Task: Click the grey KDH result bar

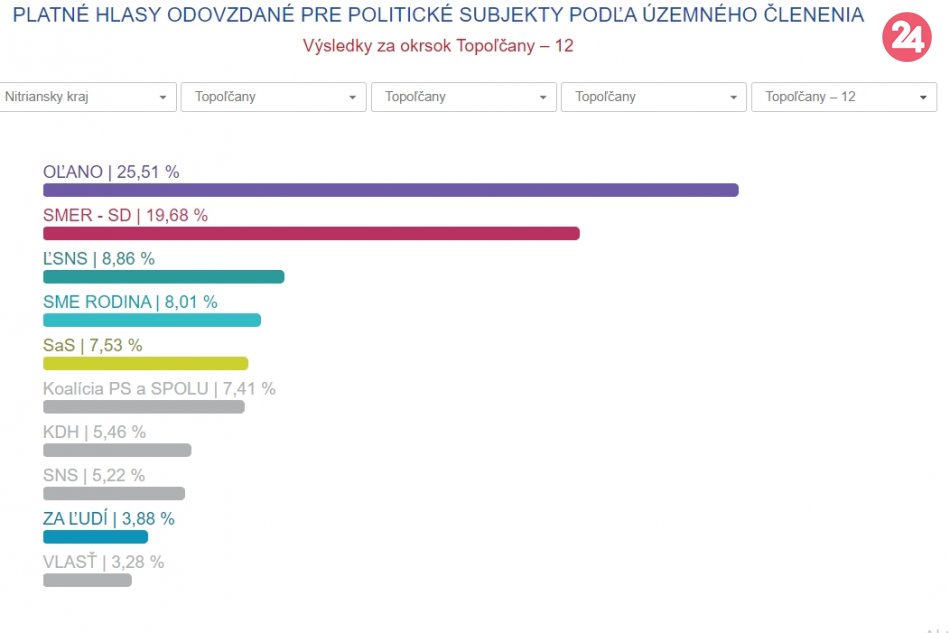Action: pyautogui.click(x=117, y=450)
